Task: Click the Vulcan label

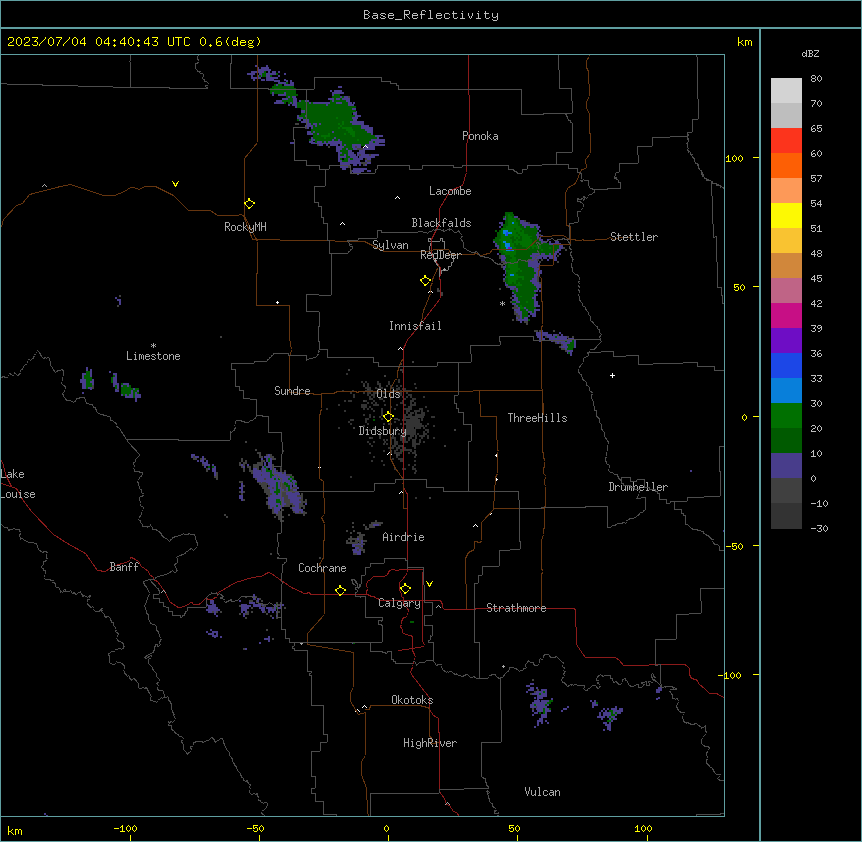Action: click(x=542, y=792)
